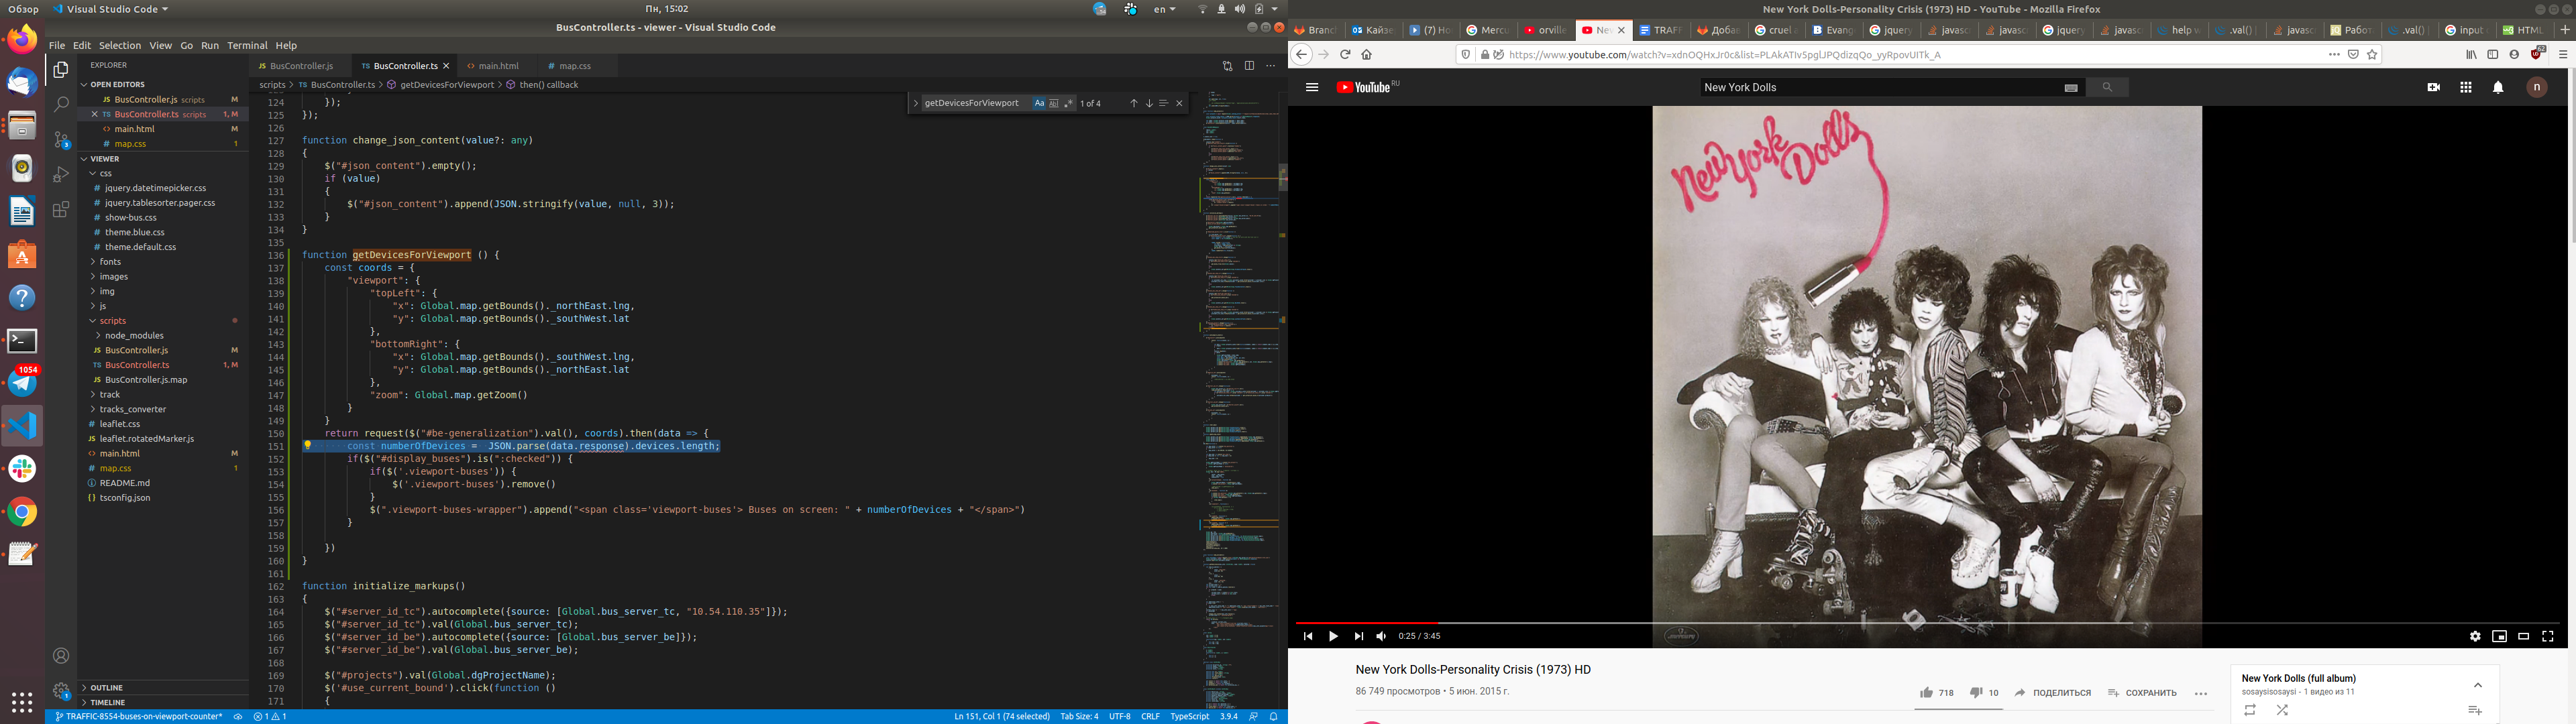Open the editor More Actions ellipsis menu
The height and width of the screenshot is (724, 2576).
[1271, 66]
